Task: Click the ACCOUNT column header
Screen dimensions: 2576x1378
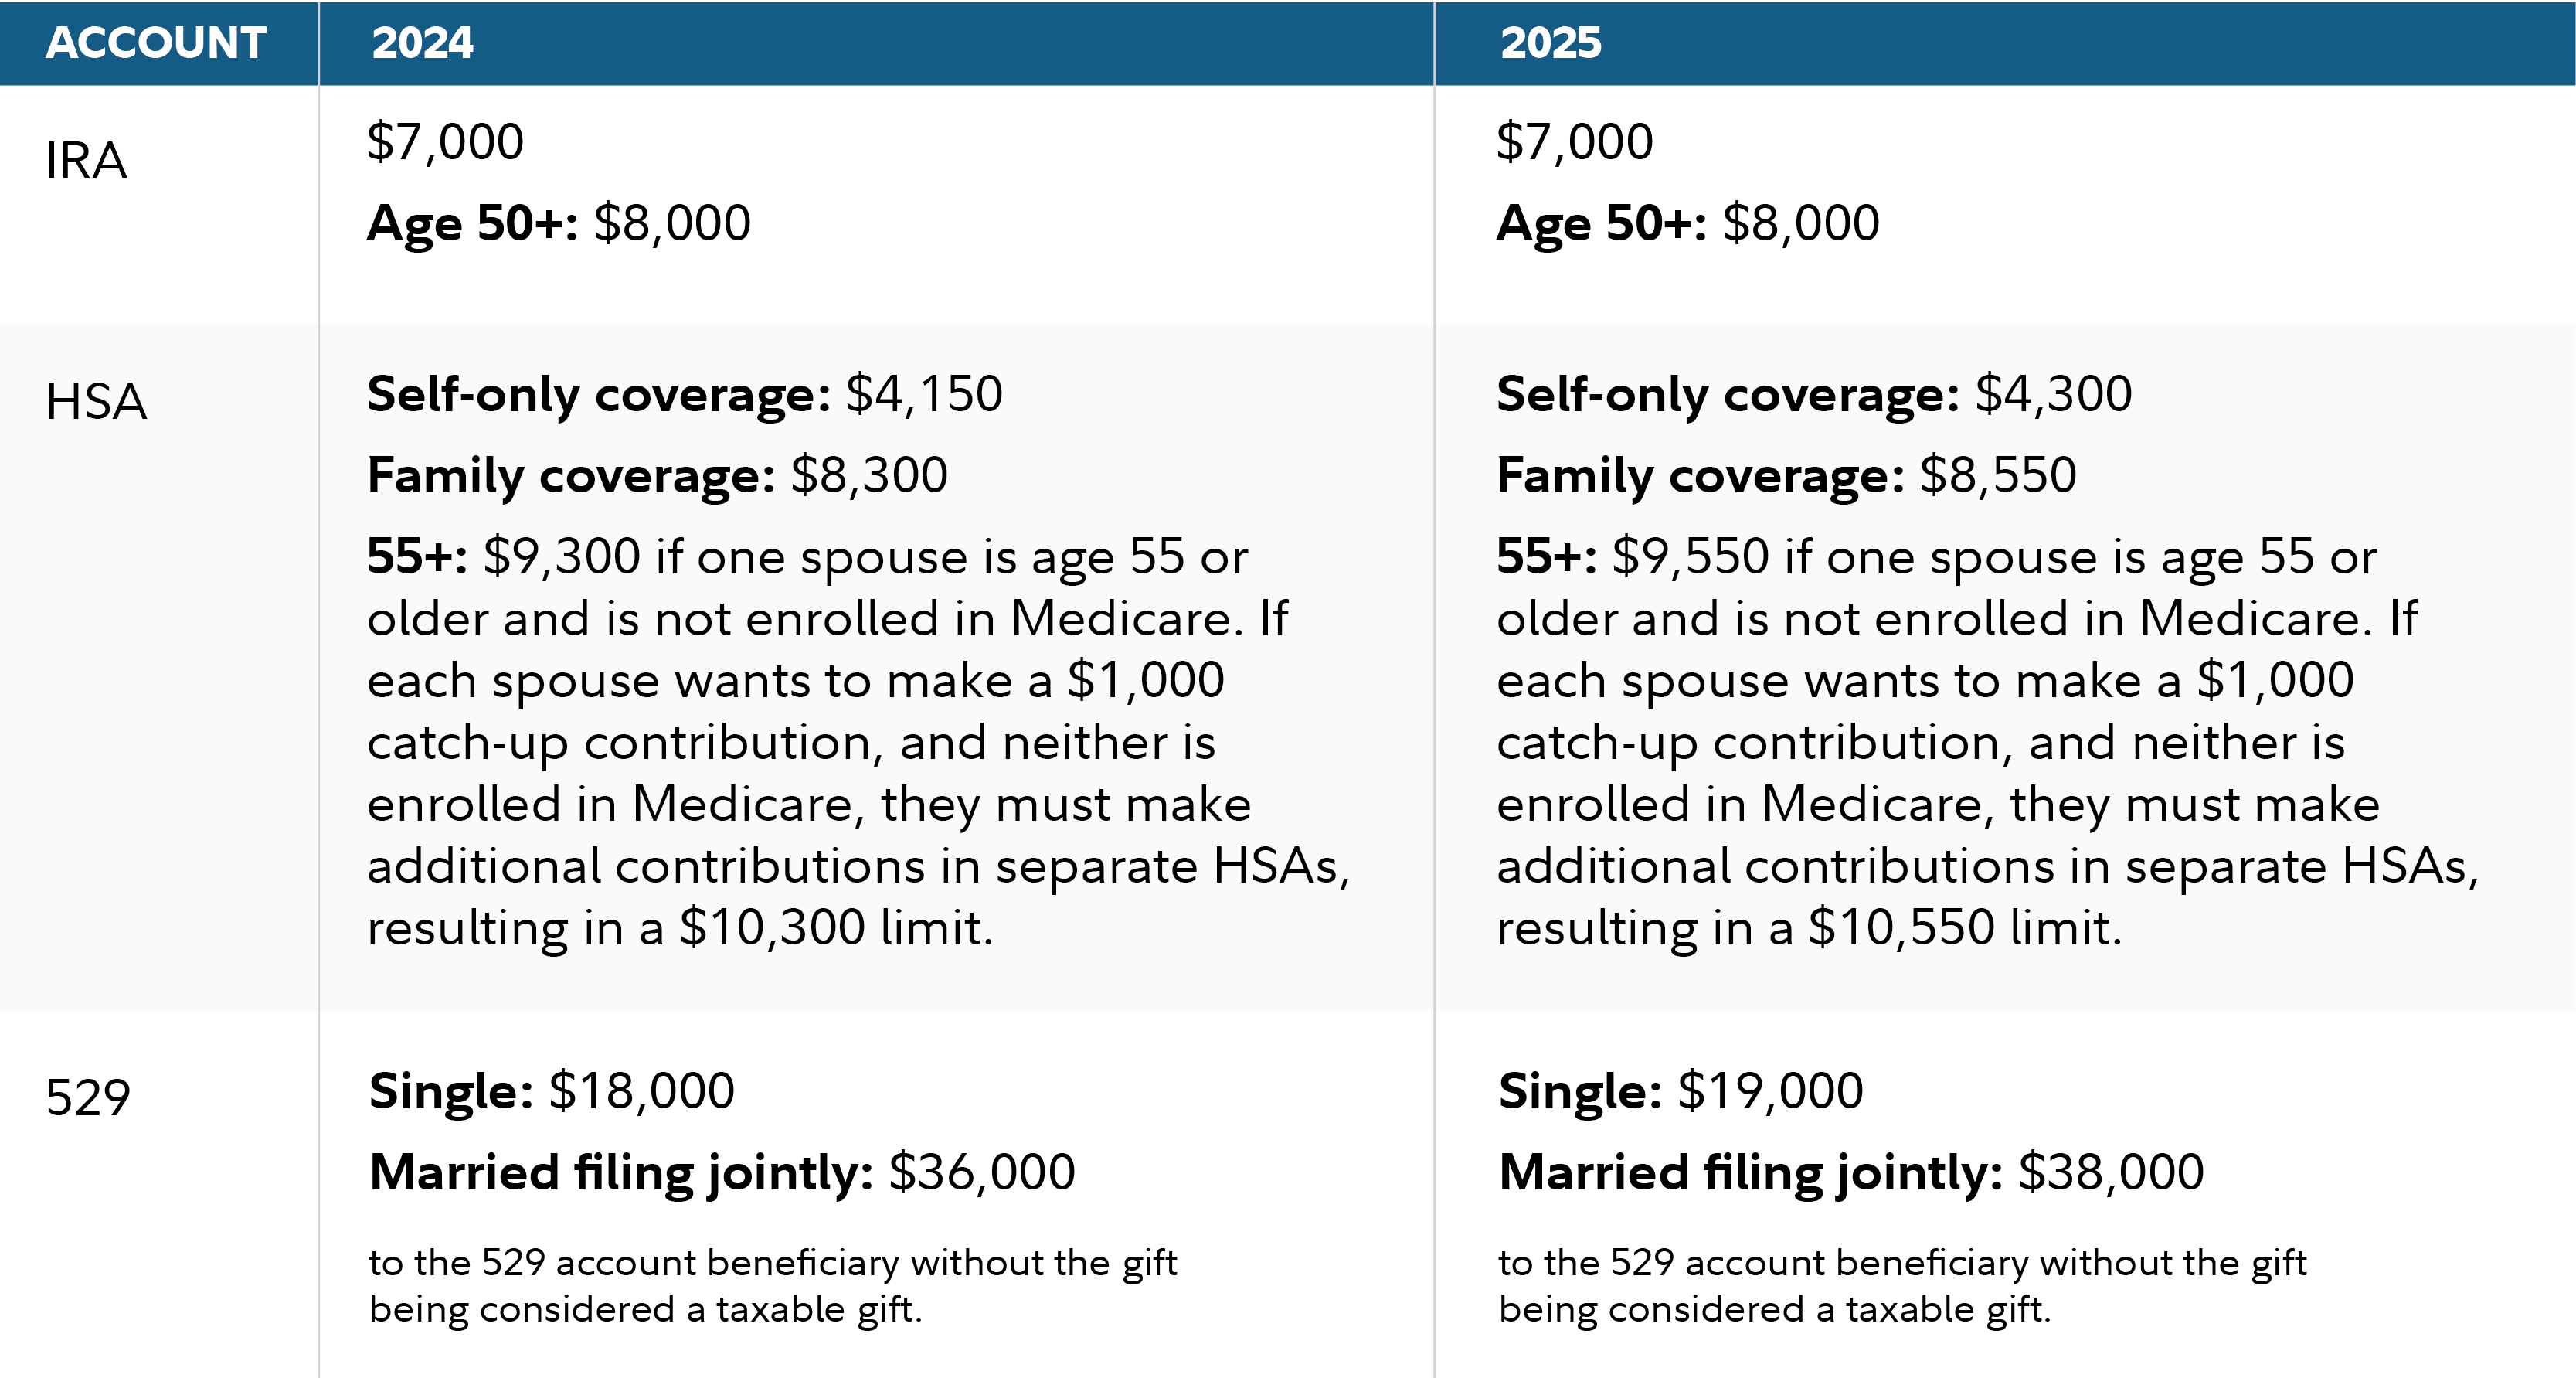Action: click(x=156, y=43)
